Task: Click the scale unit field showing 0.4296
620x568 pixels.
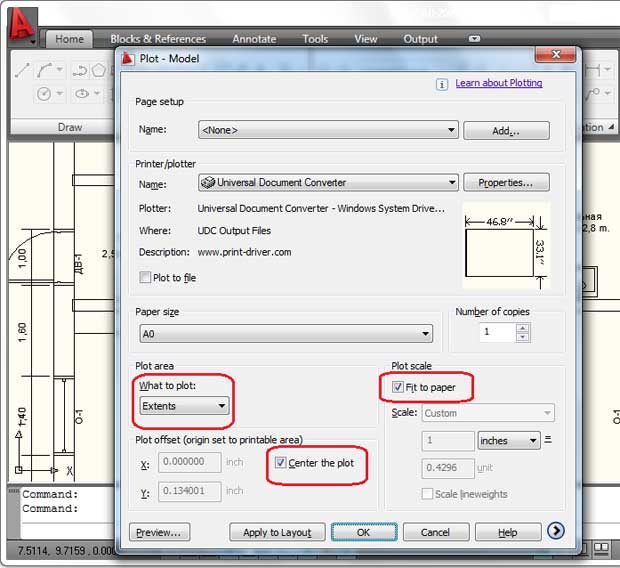Action: [x=448, y=468]
